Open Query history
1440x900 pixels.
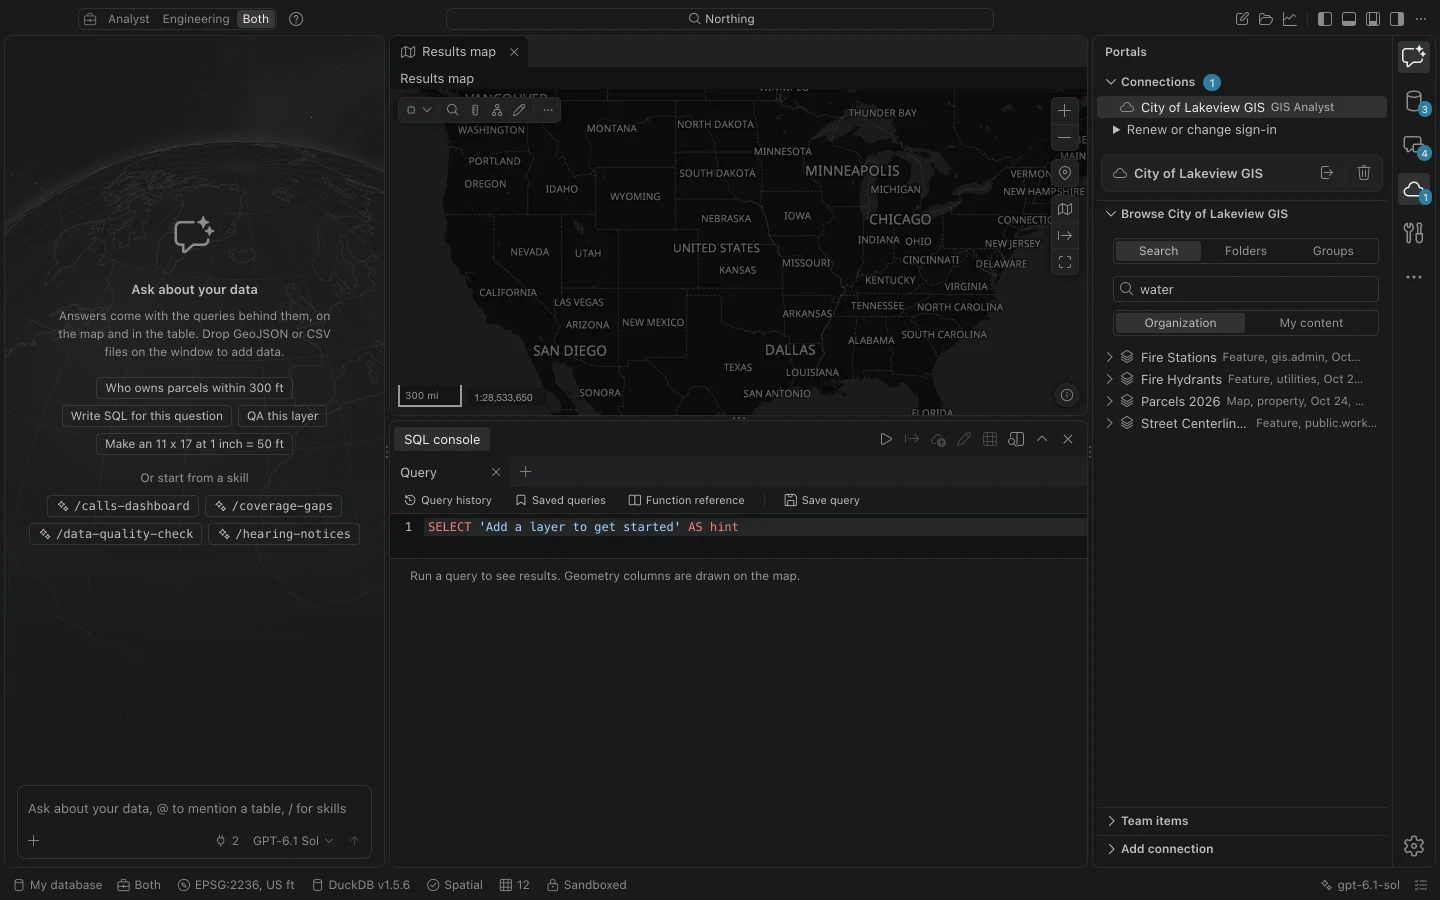coord(448,500)
